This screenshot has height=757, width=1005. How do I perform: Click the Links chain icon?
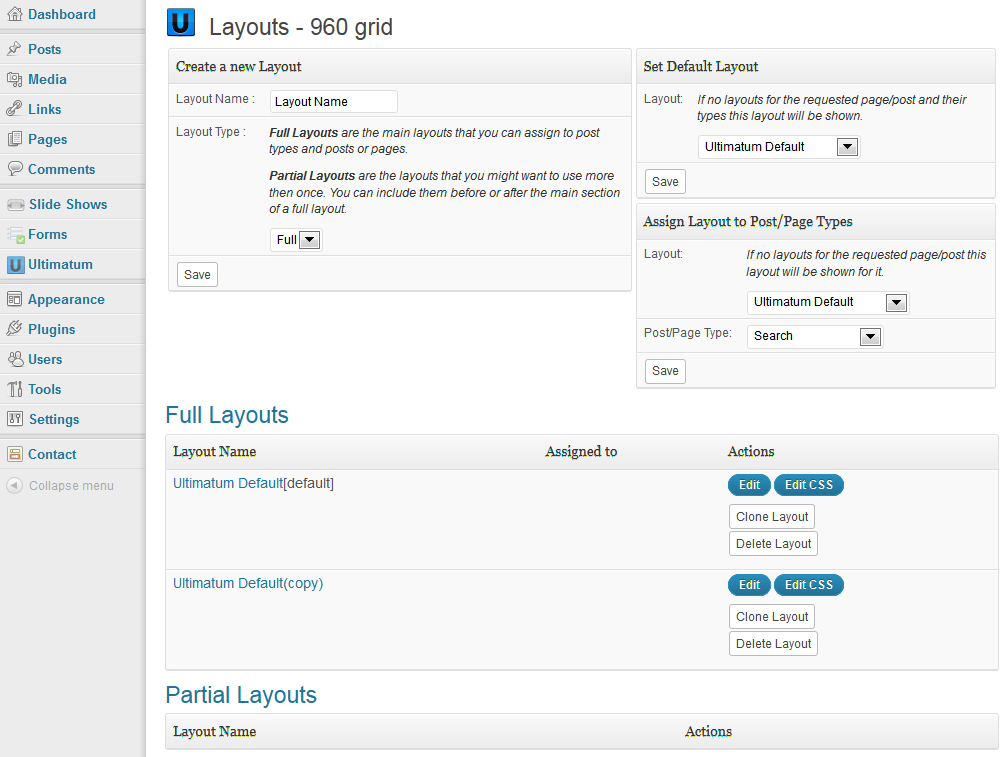(x=14, y=109)
